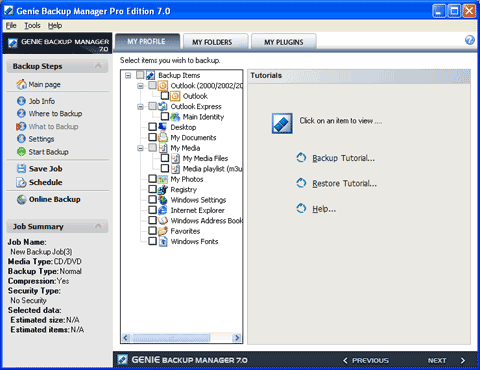
Task: Check the Media playlist (m3u) checkbox
Action: (165, 168)
